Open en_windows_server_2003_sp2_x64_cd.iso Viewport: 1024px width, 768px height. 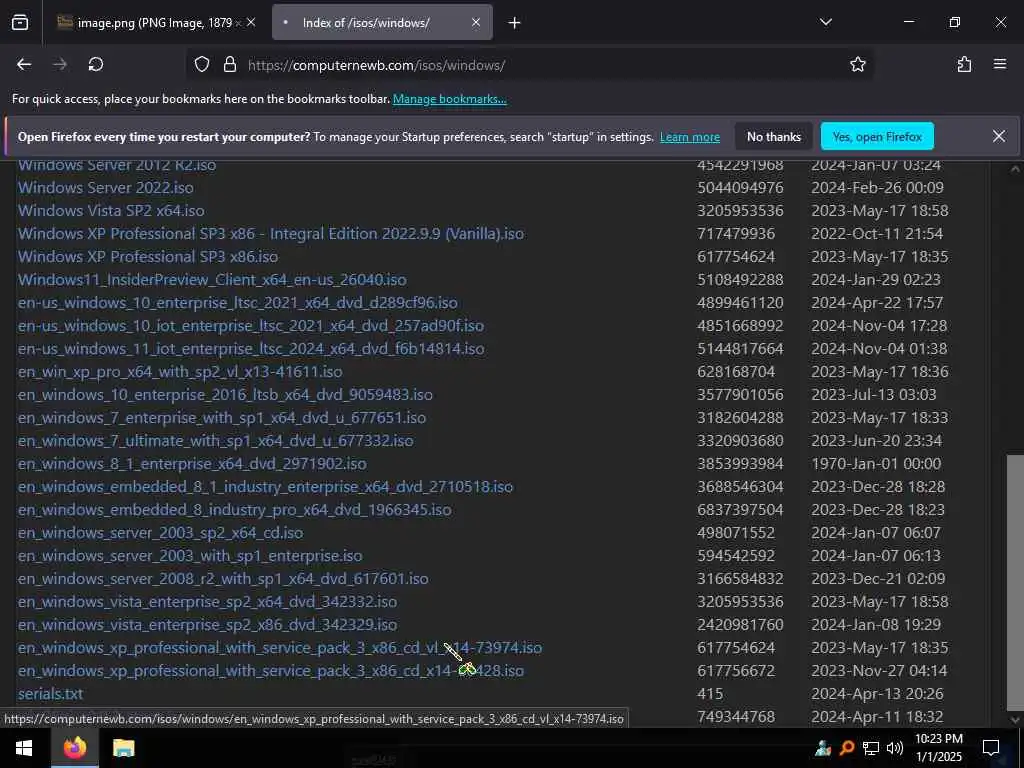point(161,533)
